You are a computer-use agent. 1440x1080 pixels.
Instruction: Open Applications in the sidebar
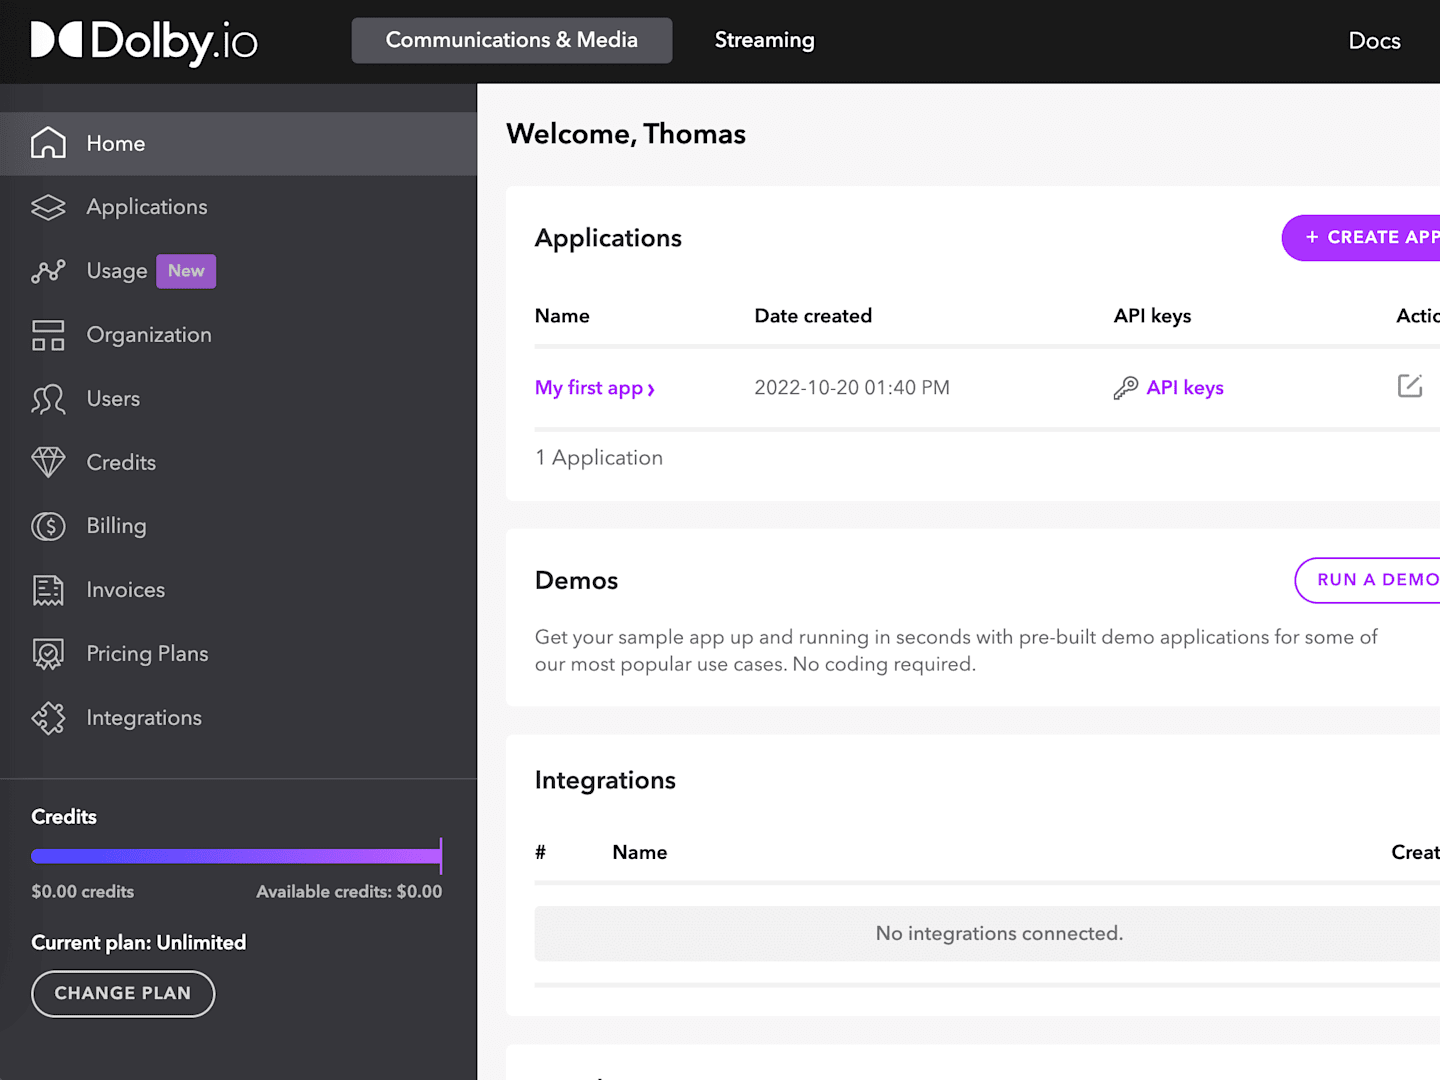pyautogui.click(x=238, y=207)
